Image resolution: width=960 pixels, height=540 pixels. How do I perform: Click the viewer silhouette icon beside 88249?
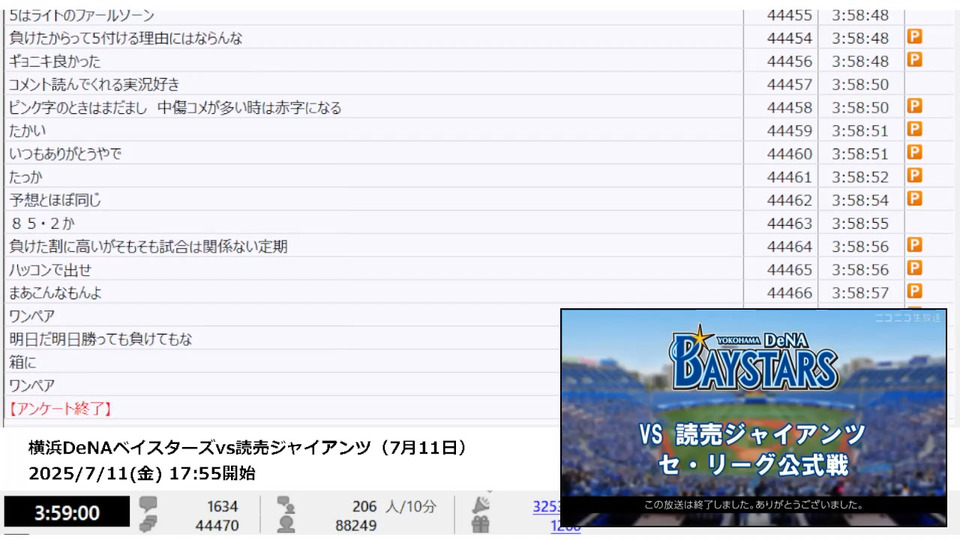[x=286, y=525]
